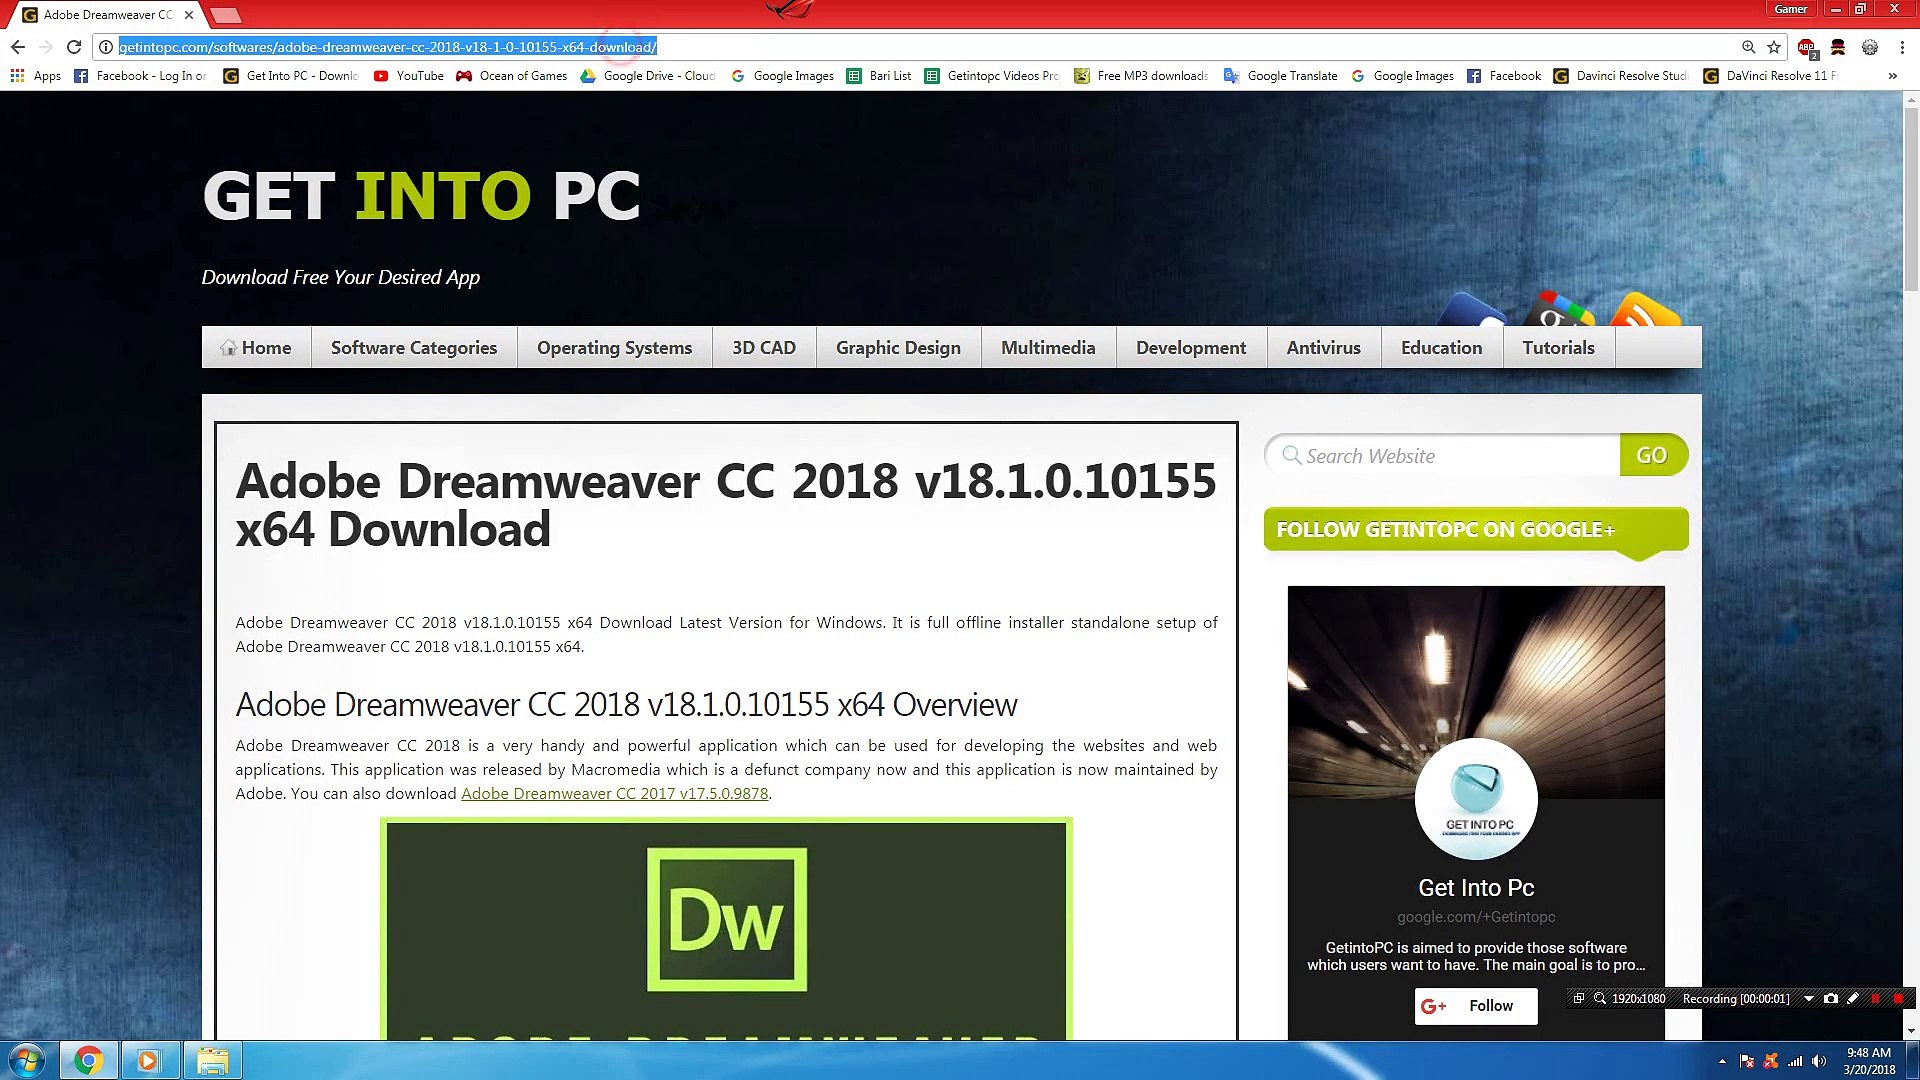Screen dimensions: 1920x1080
Task: Toggle the system volume speaker icon
Action: [x=1819, y=1061]
